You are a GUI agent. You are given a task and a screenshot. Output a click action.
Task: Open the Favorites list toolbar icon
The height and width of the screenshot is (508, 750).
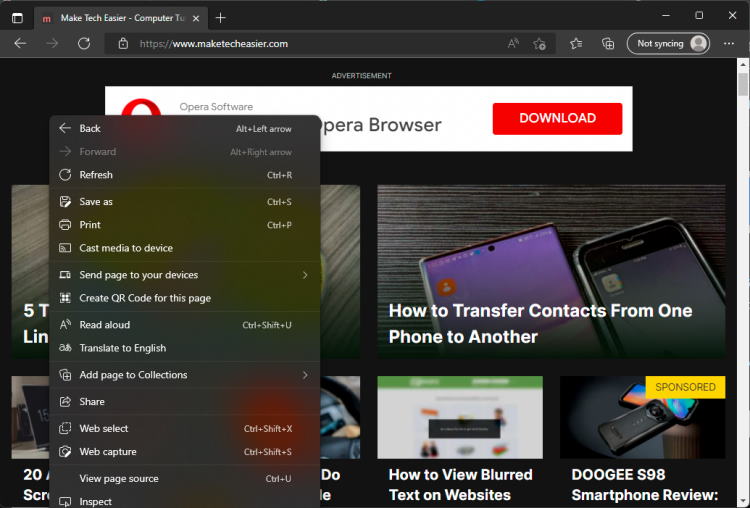(x=576, y=44)
